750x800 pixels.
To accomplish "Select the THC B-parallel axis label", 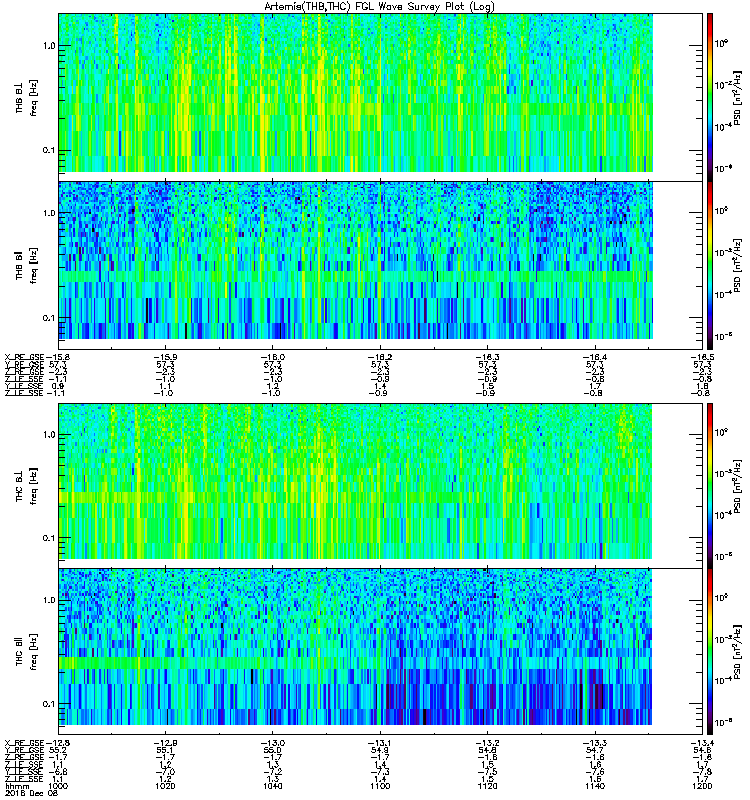I will click(x=19, y=654).
